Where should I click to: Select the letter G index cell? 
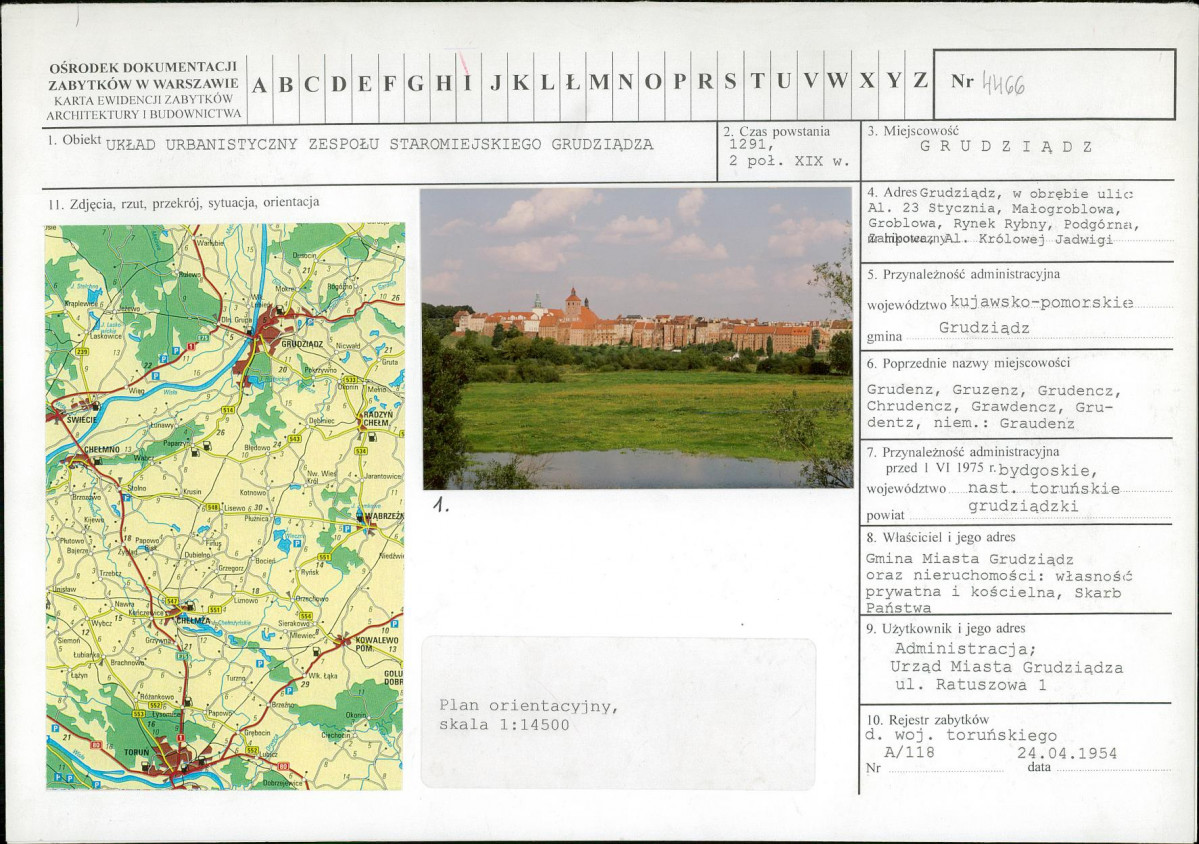(x=415, y=84)
